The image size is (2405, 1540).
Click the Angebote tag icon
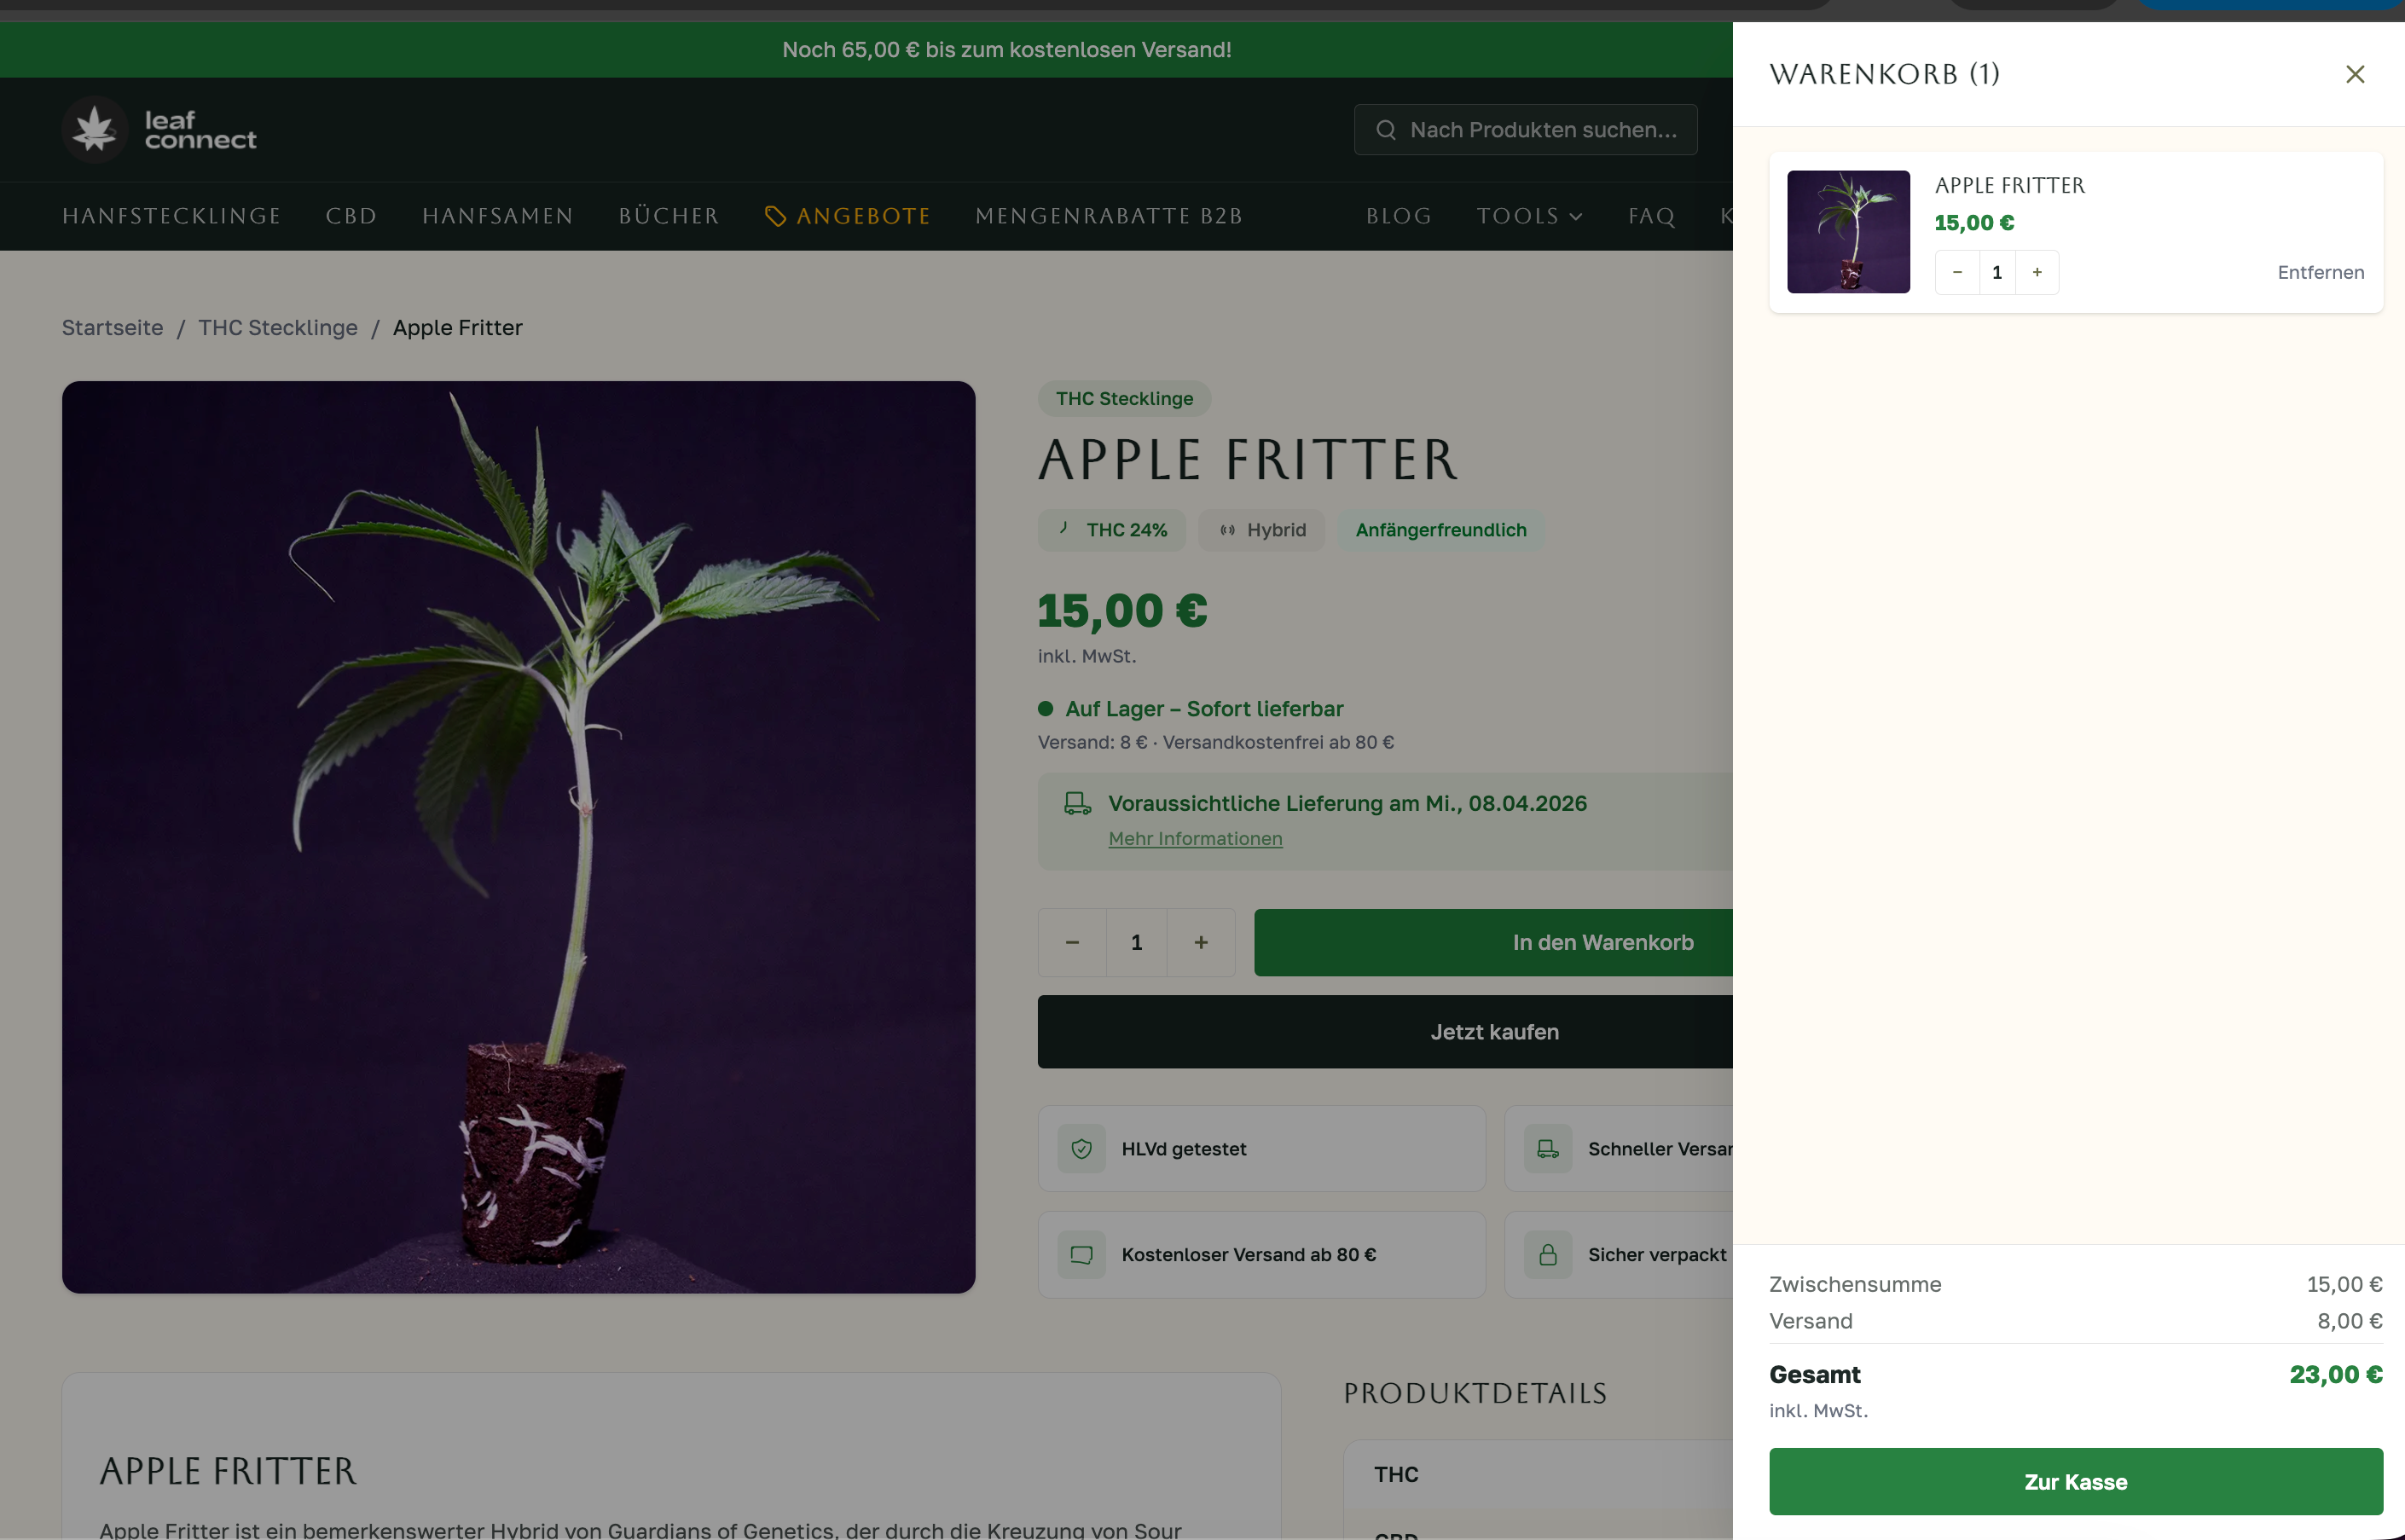[x=775, y=216]
